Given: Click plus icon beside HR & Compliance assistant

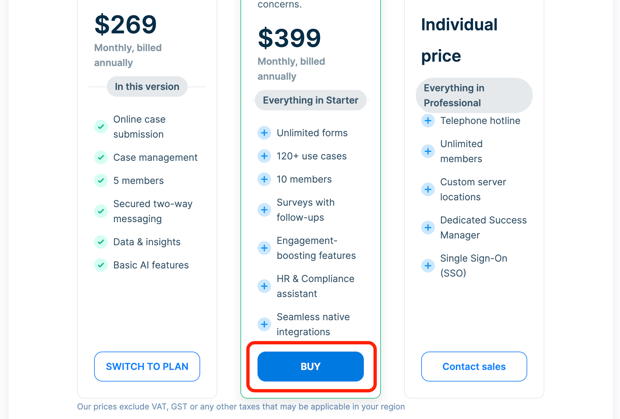Looking at the screenshot, I should [x=264, y=286].
